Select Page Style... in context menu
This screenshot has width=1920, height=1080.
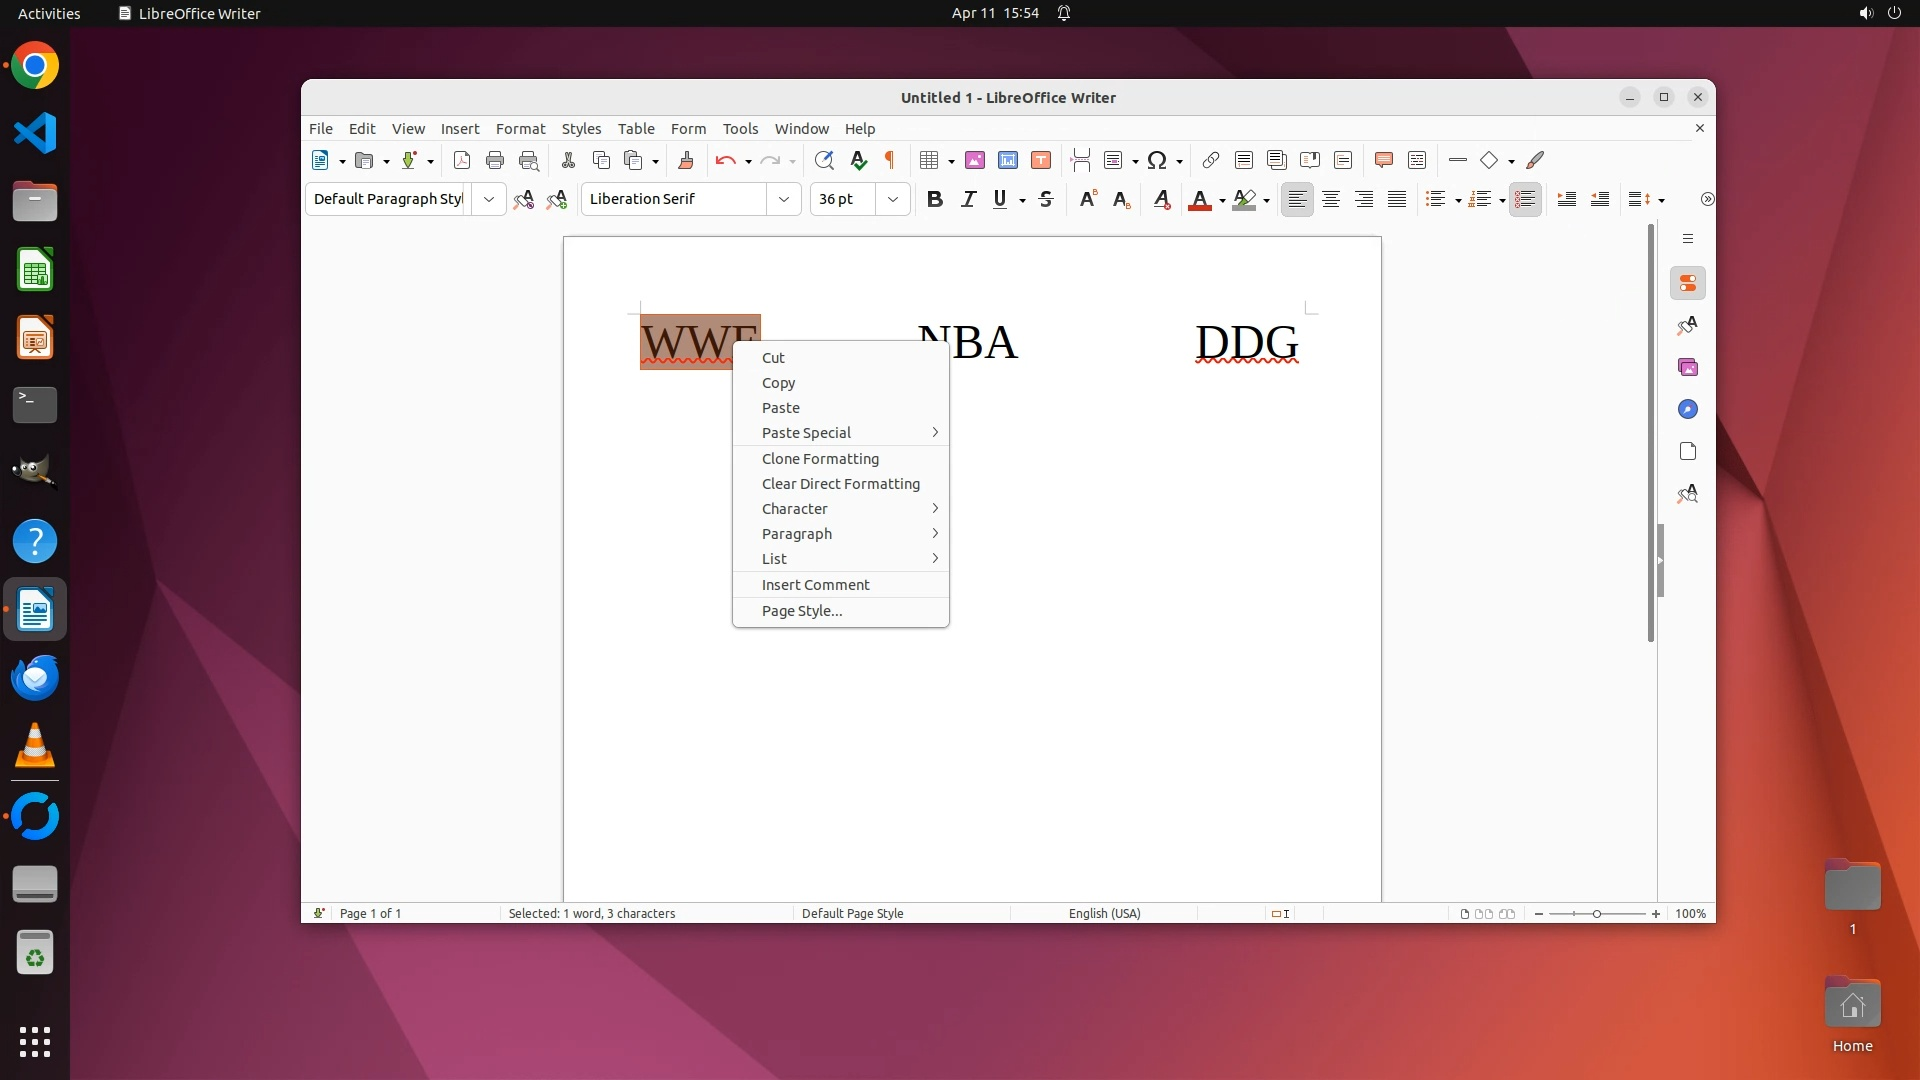click(801, 611)
